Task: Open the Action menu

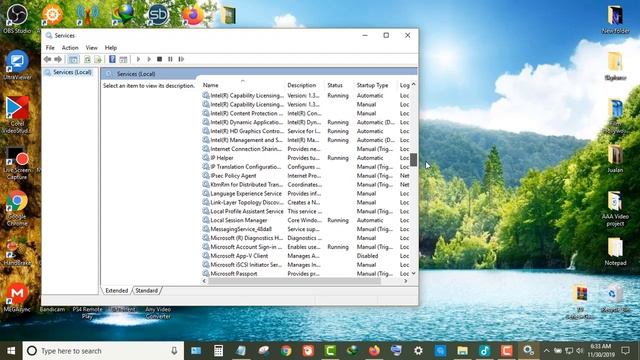Action: (70, 48)
